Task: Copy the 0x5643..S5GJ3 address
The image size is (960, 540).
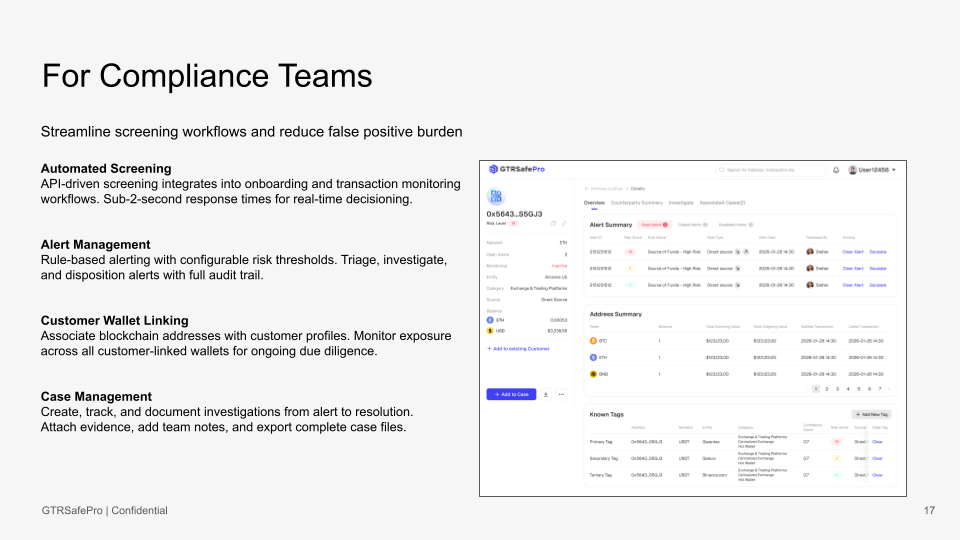Action: tap(553, 223)
